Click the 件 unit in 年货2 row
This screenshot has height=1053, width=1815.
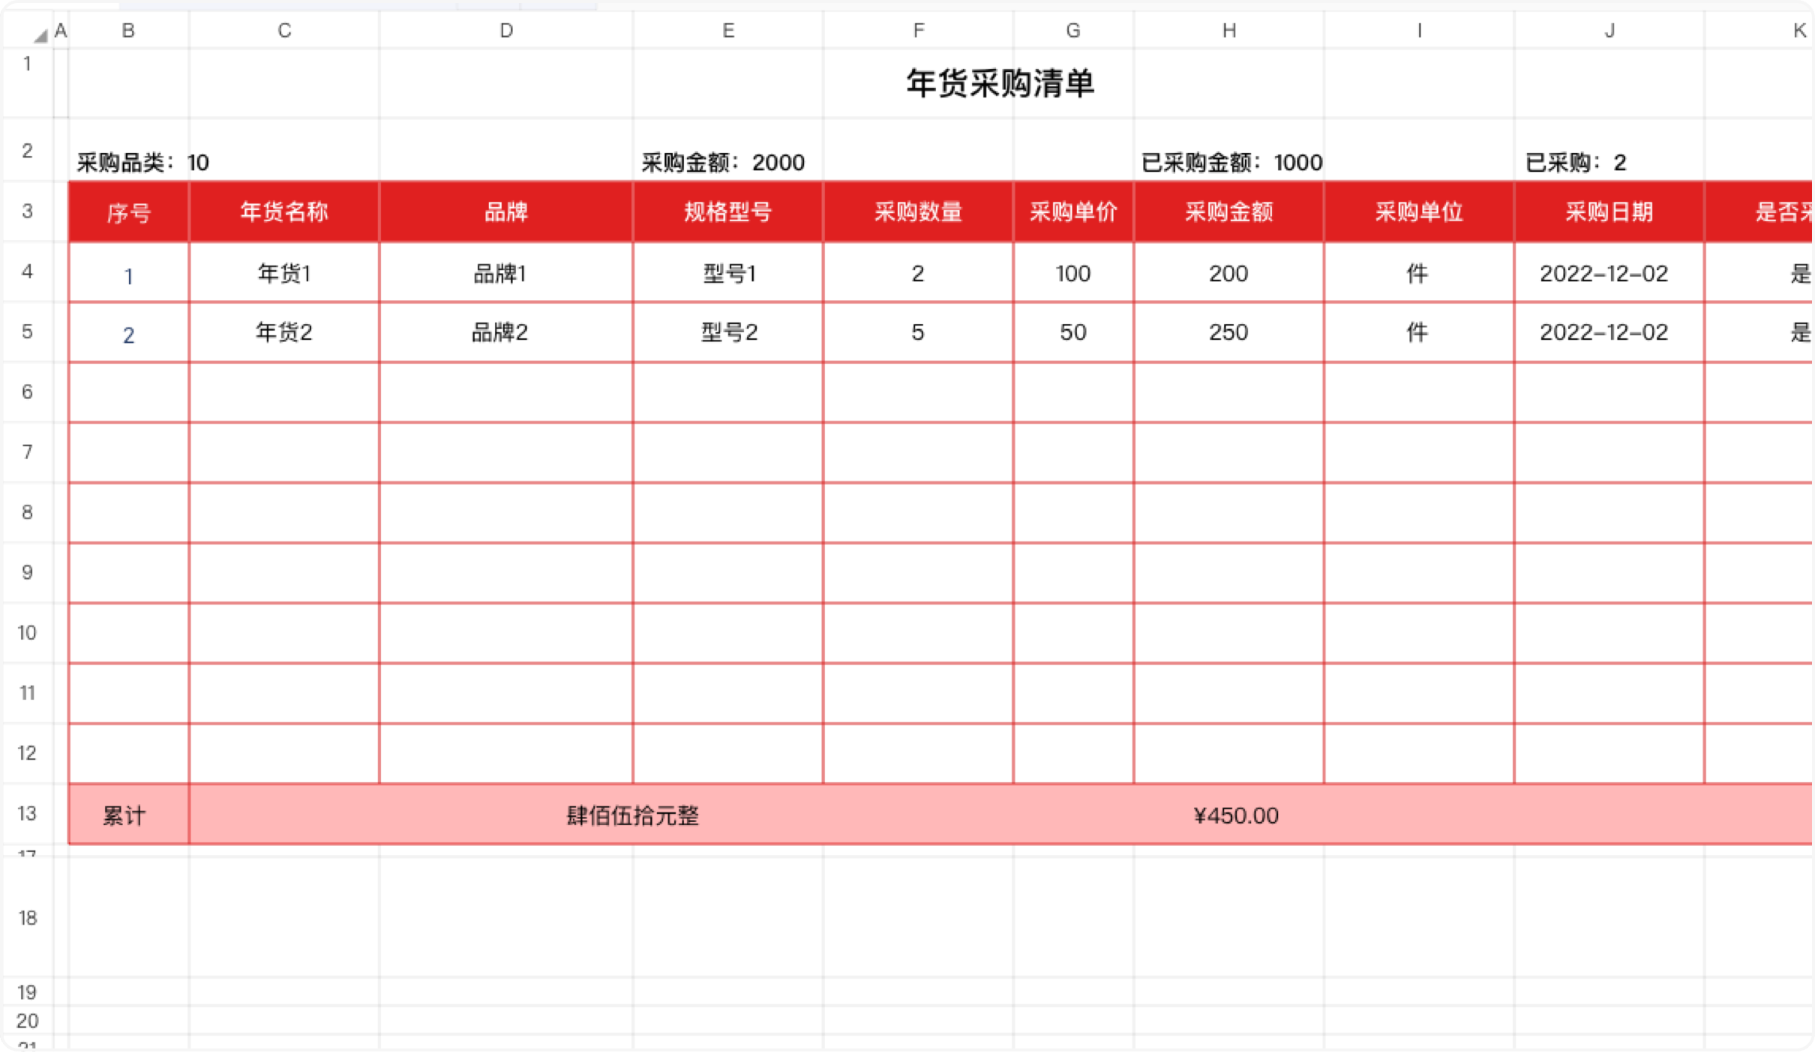pos(1419,332)
